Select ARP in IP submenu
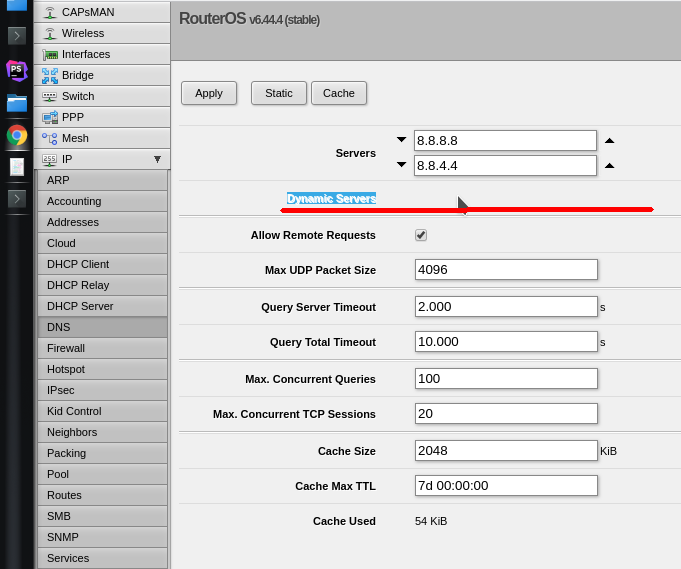Screen dimensions: 681x569 (102, 180)
